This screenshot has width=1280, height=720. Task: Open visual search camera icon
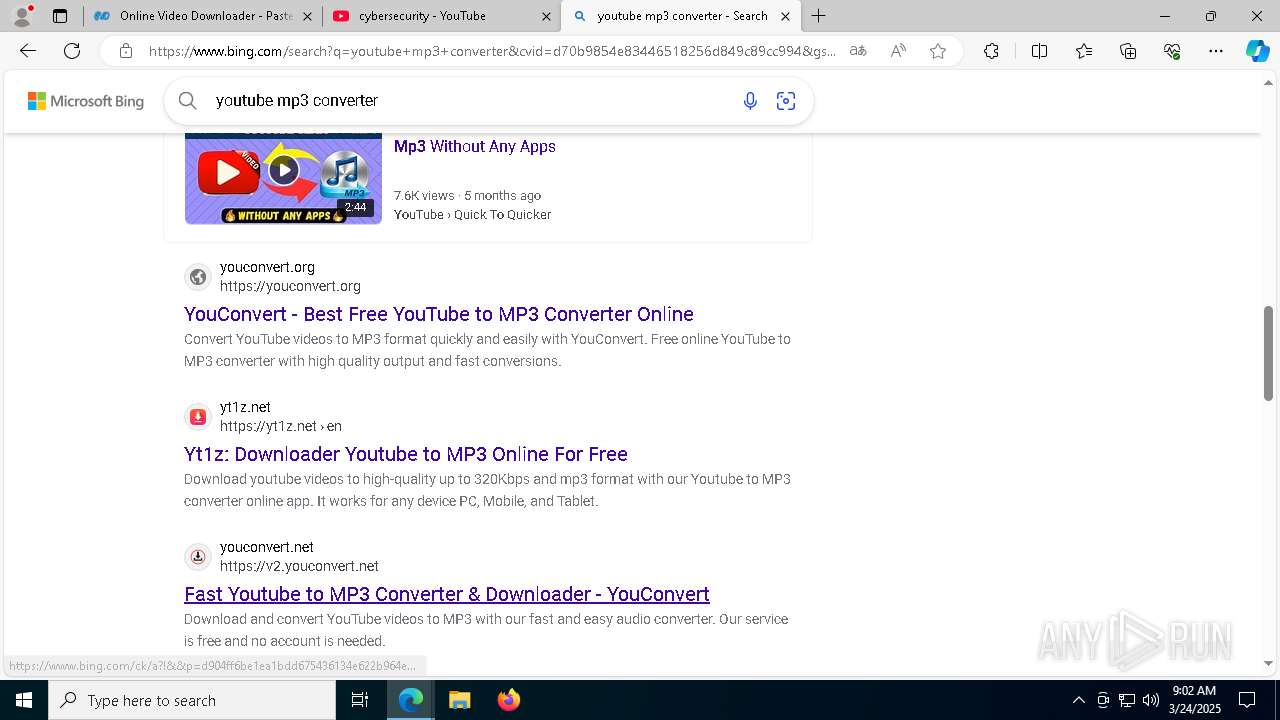click(786, 101)
